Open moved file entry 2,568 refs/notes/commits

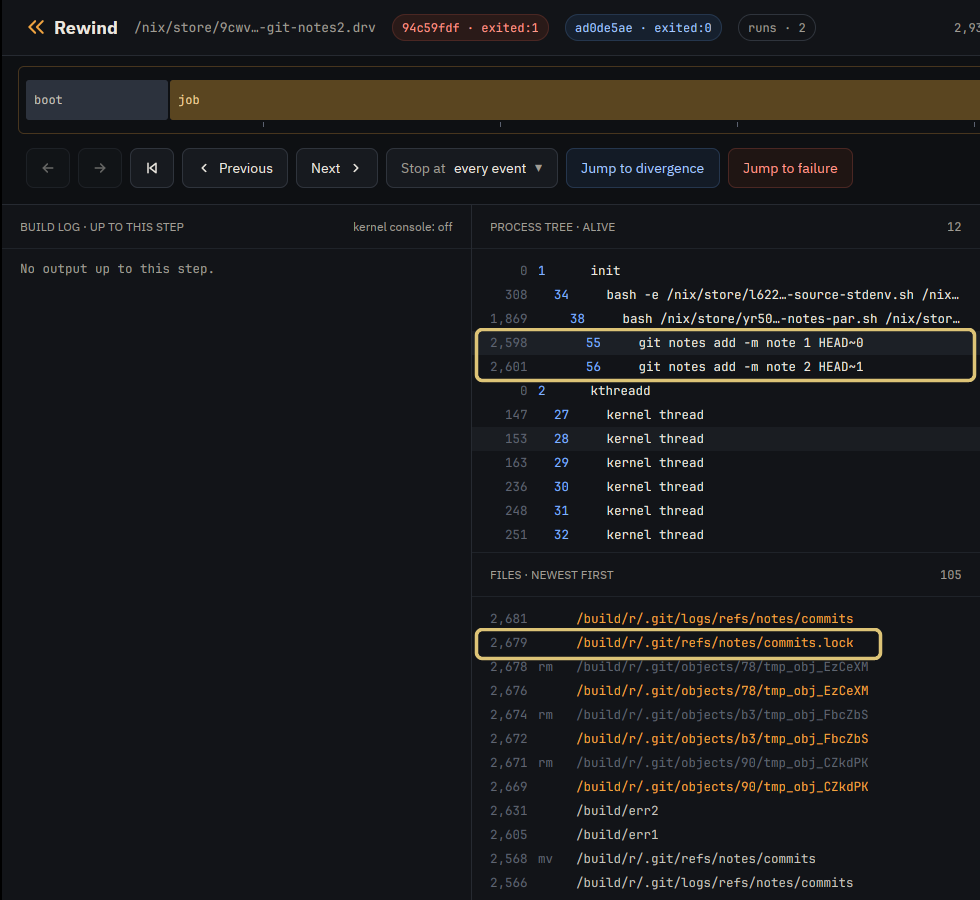point(726,859)
